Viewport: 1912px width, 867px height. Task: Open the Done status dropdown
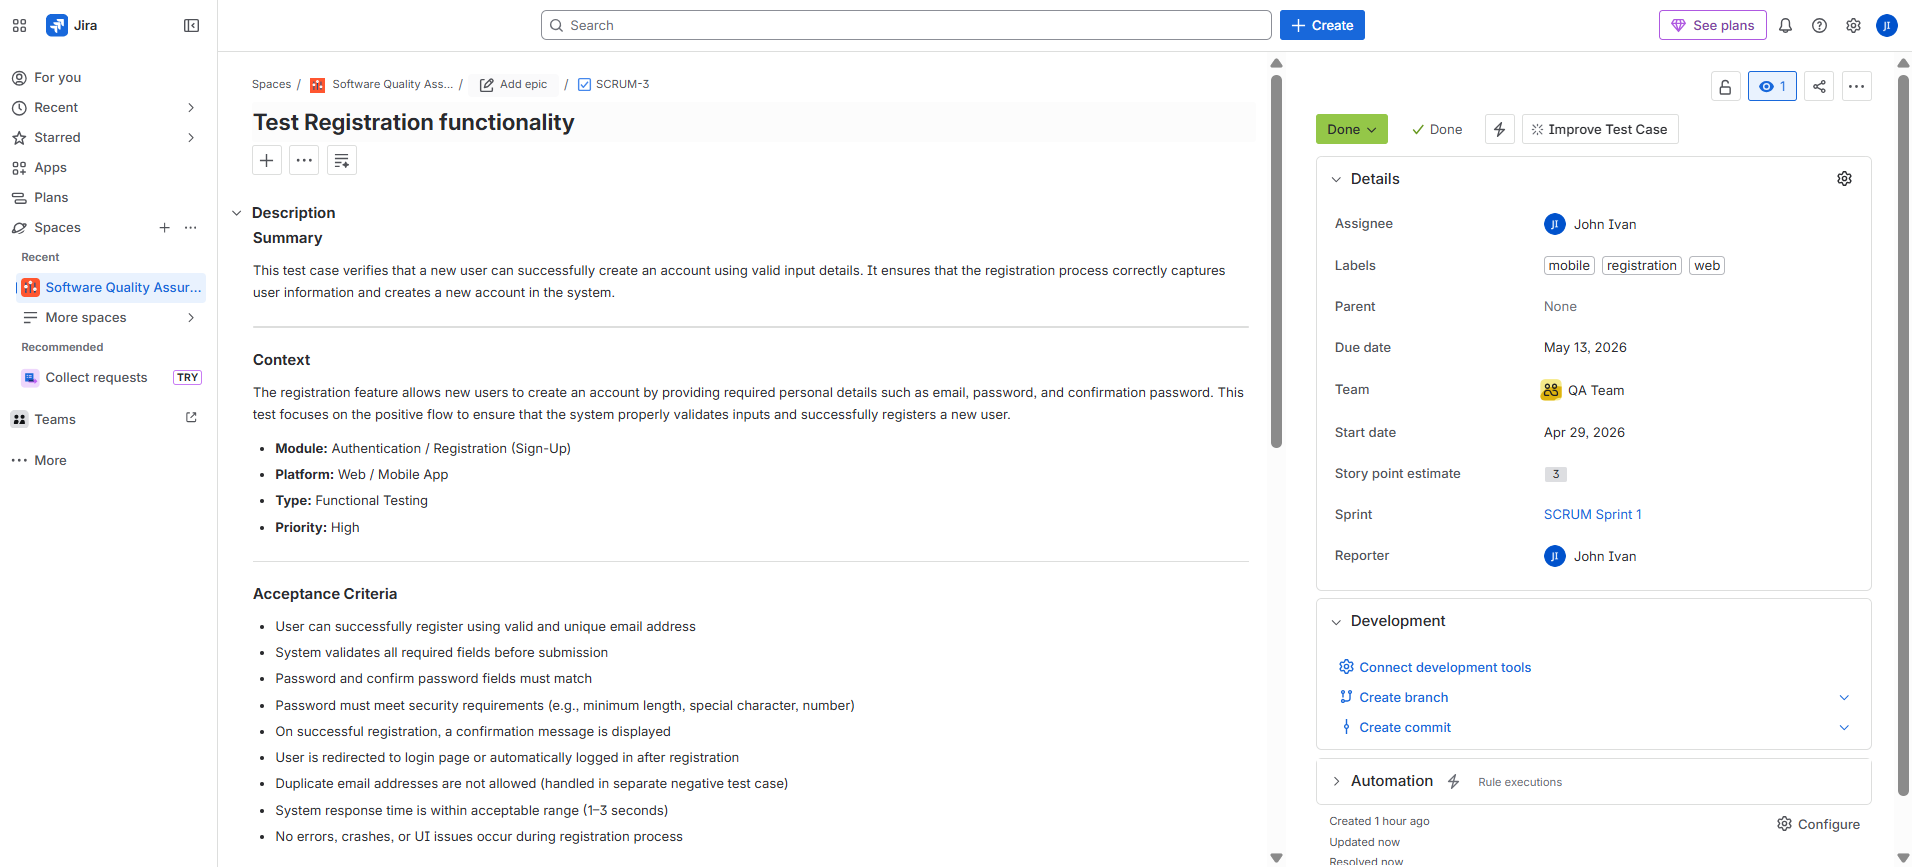pyautogui.click(x=1351, y=130)
